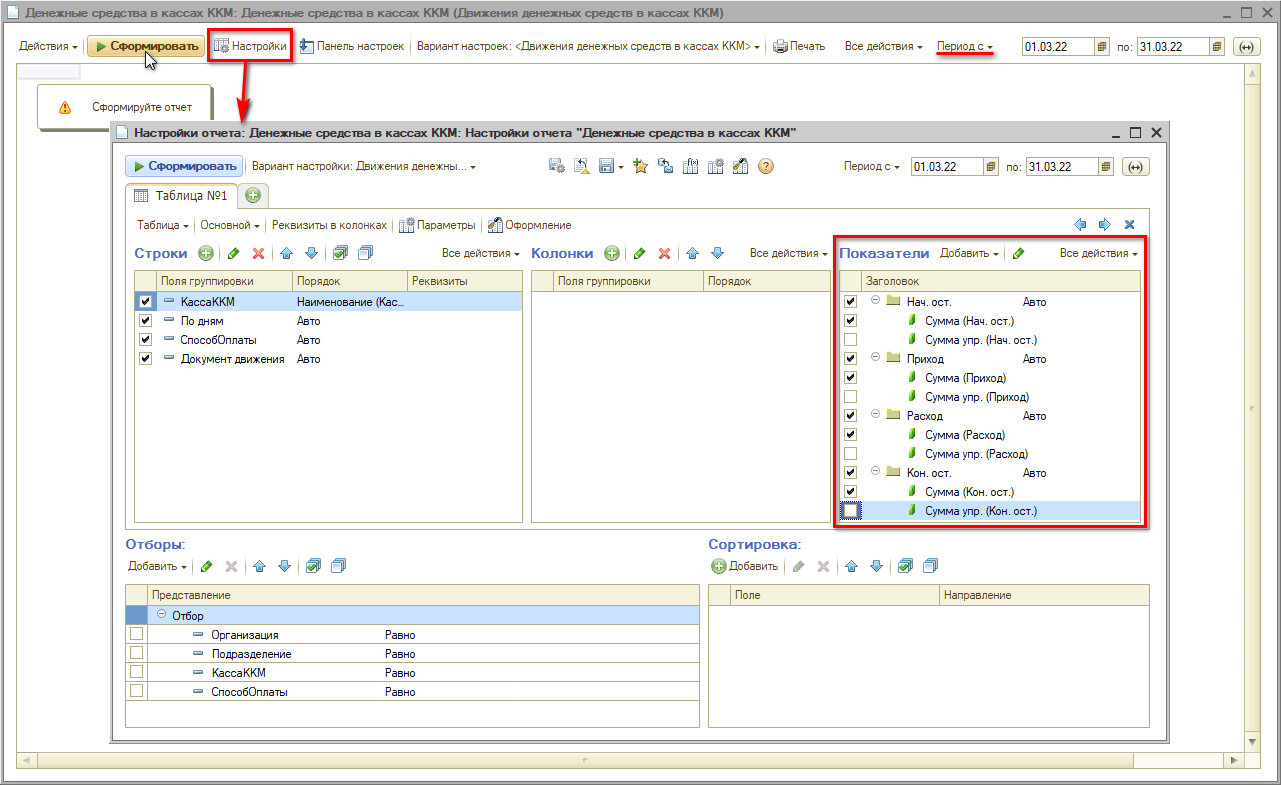Open calendar for start date in settings window
The height and width of the screenshot is (785, 1281).
click(x=991, y=167)
